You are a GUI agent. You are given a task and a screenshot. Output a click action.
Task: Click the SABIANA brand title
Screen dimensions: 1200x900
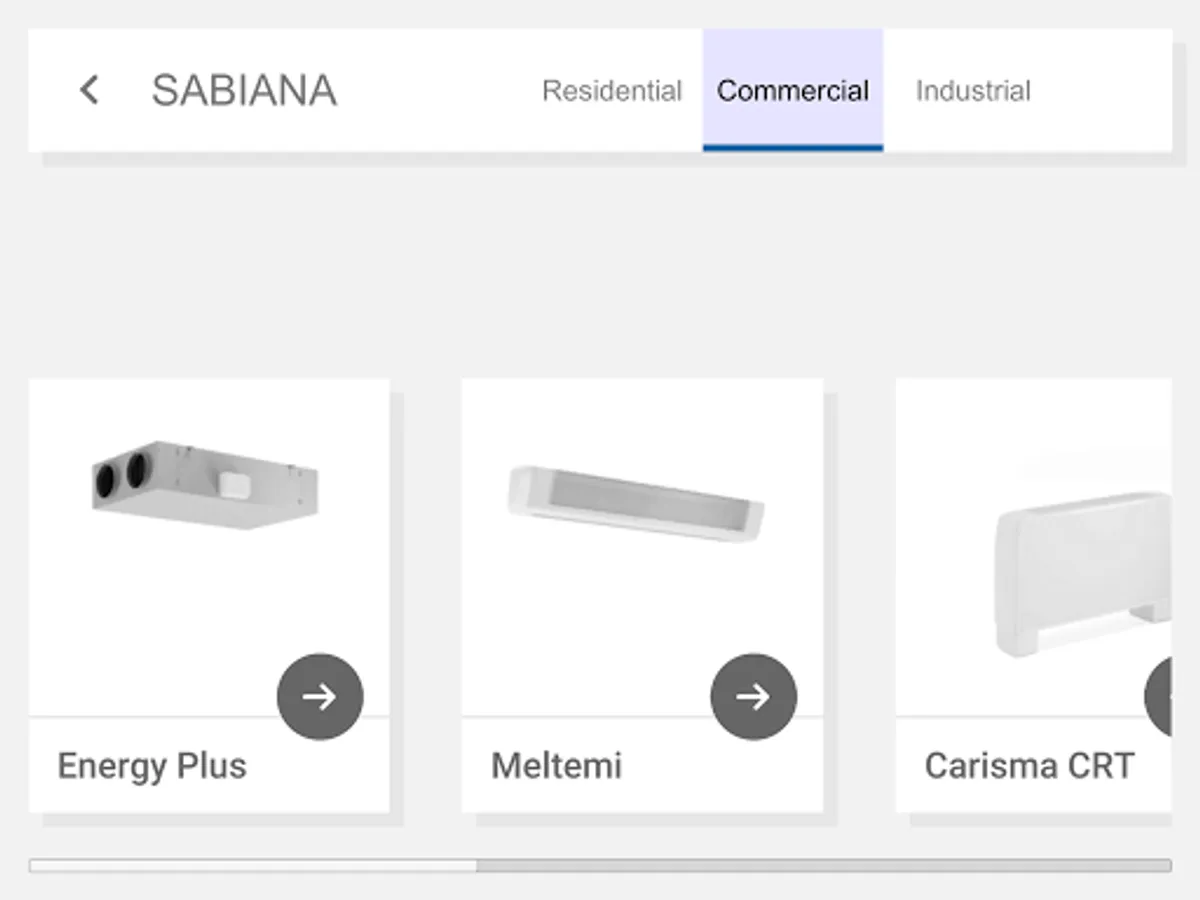point(244,91)
